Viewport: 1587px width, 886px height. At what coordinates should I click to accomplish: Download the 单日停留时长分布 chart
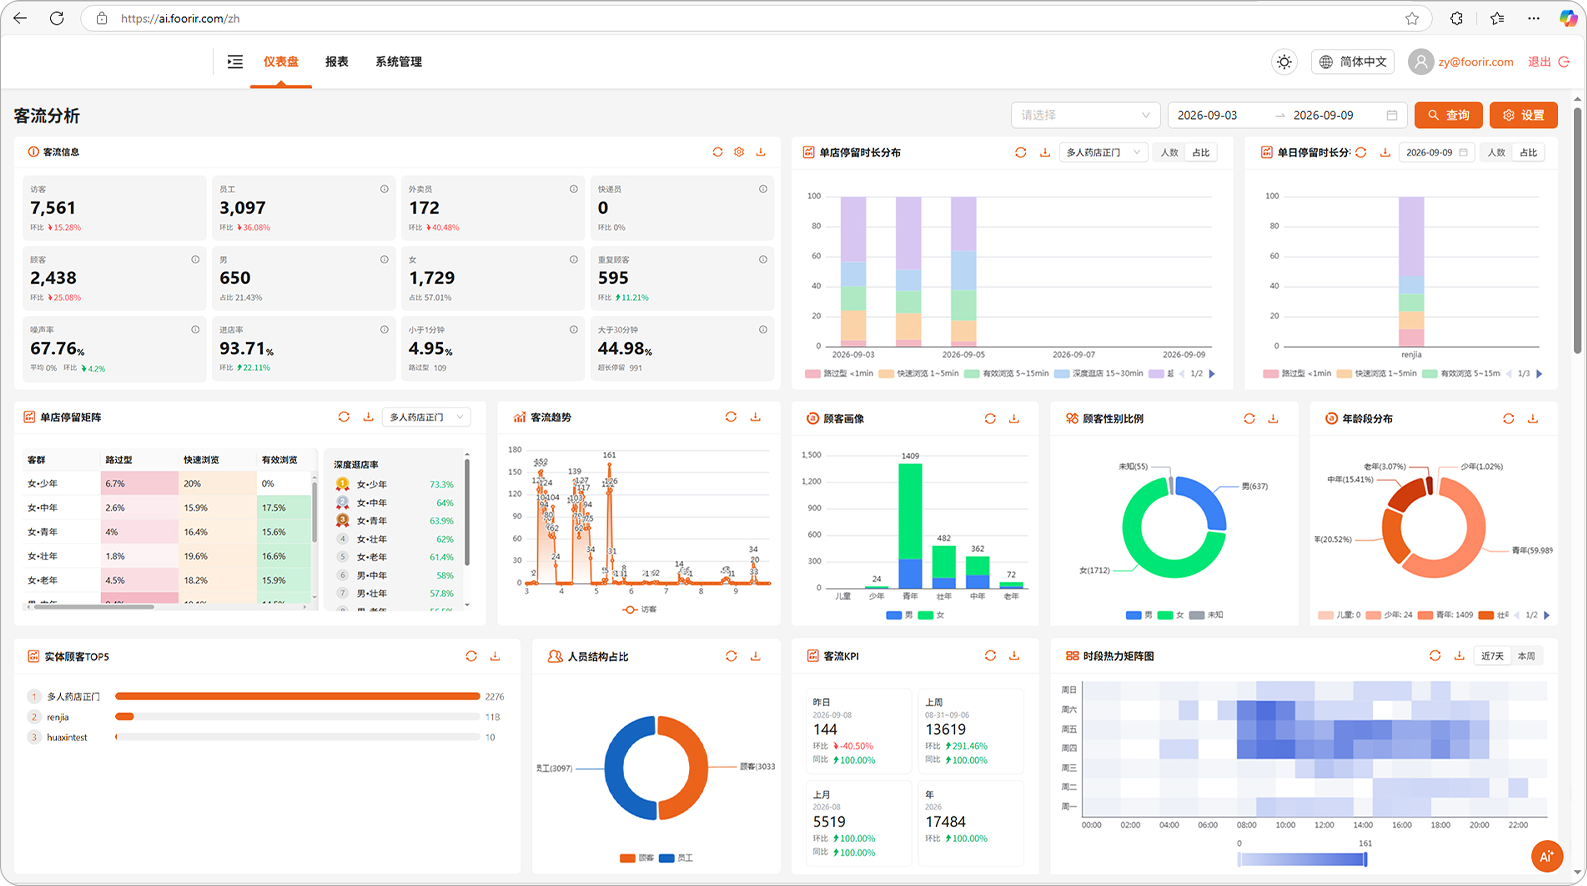(1385, 152)
